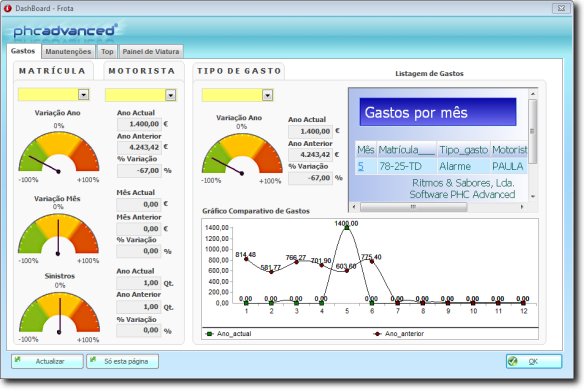
Task: Open month 5 link in Gastos list
Action: 361,166
